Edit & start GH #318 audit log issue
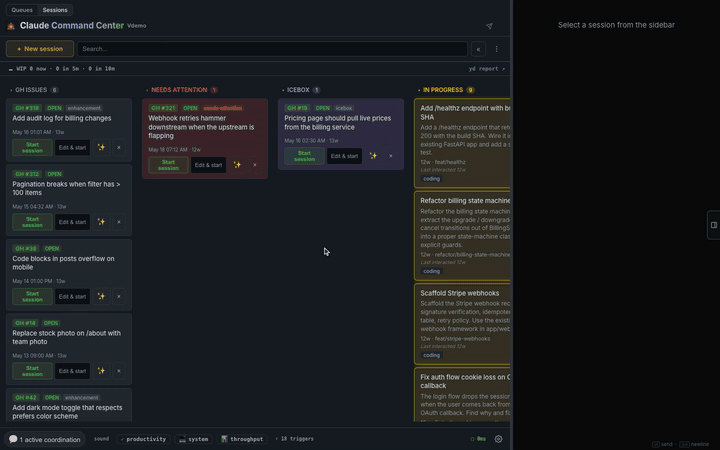 pyautogui.click(x=72, y=148)
